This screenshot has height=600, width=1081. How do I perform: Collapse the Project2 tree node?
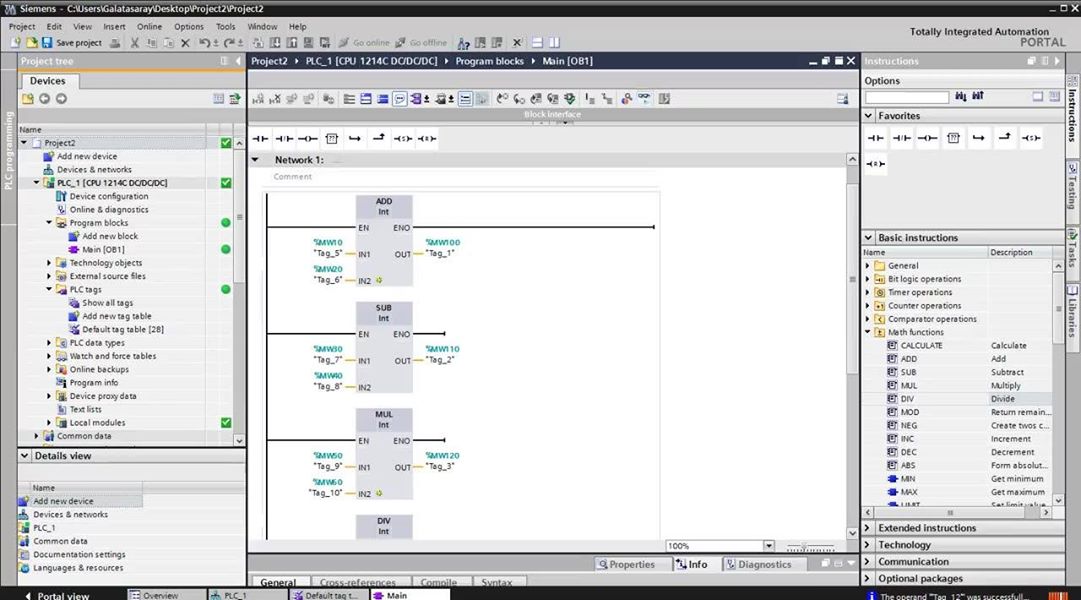pos(24,143)
